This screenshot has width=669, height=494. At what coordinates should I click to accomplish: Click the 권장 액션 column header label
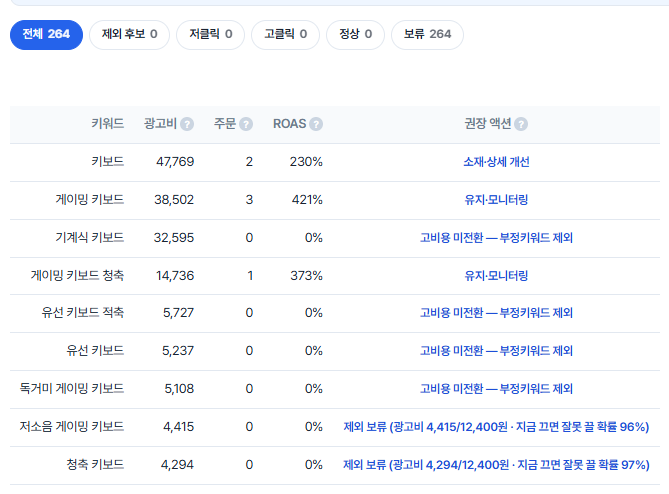pyautogui.click(x=488, y=124)
